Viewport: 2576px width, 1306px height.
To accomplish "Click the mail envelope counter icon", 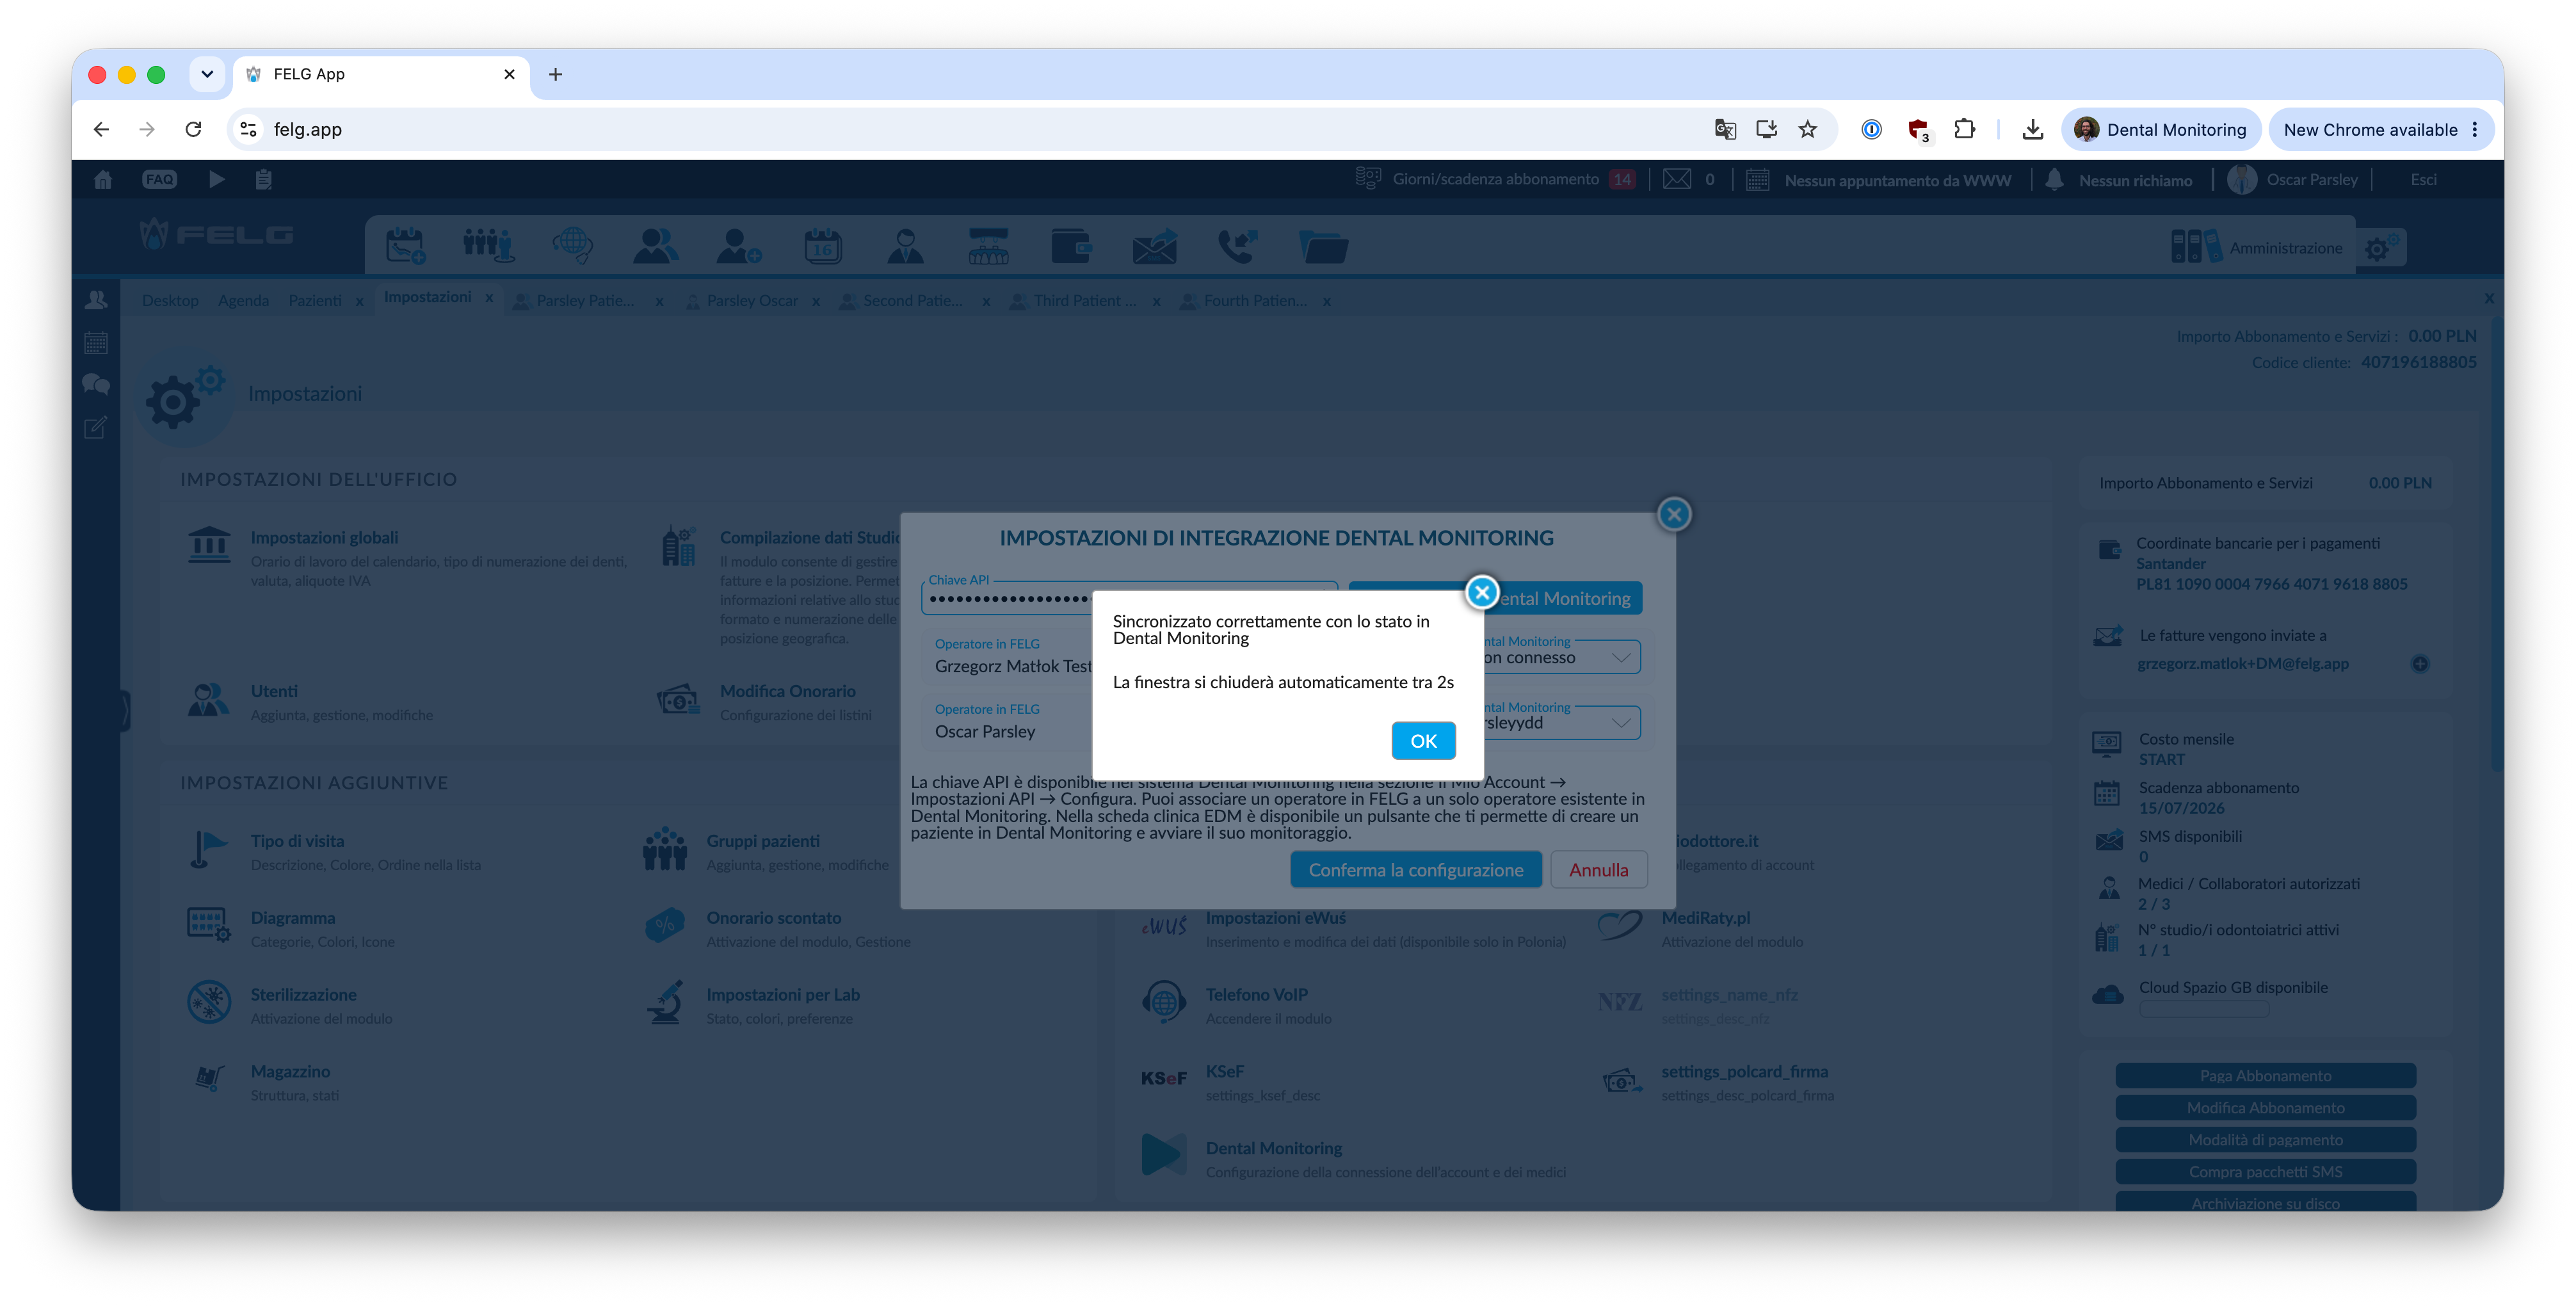I will [x=1677, y=180].
